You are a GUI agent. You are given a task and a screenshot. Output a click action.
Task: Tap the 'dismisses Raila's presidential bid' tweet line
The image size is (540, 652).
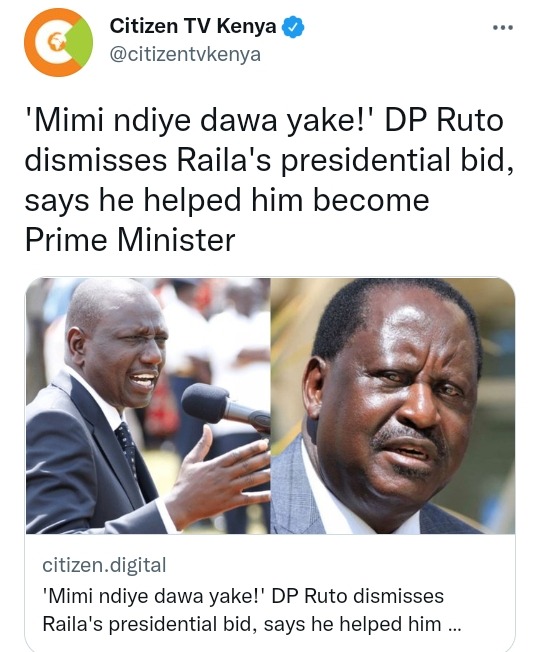269,161
